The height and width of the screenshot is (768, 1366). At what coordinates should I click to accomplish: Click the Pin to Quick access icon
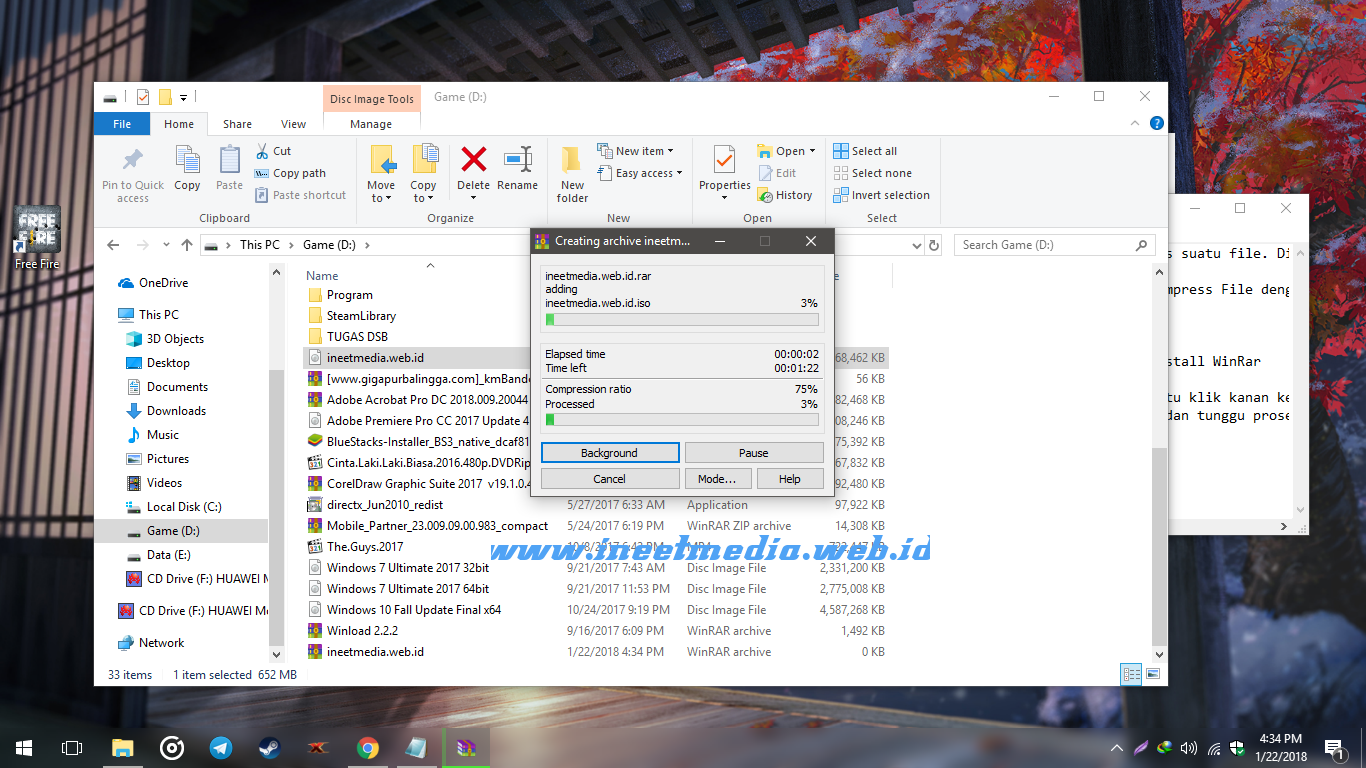(x=133, y=161)
